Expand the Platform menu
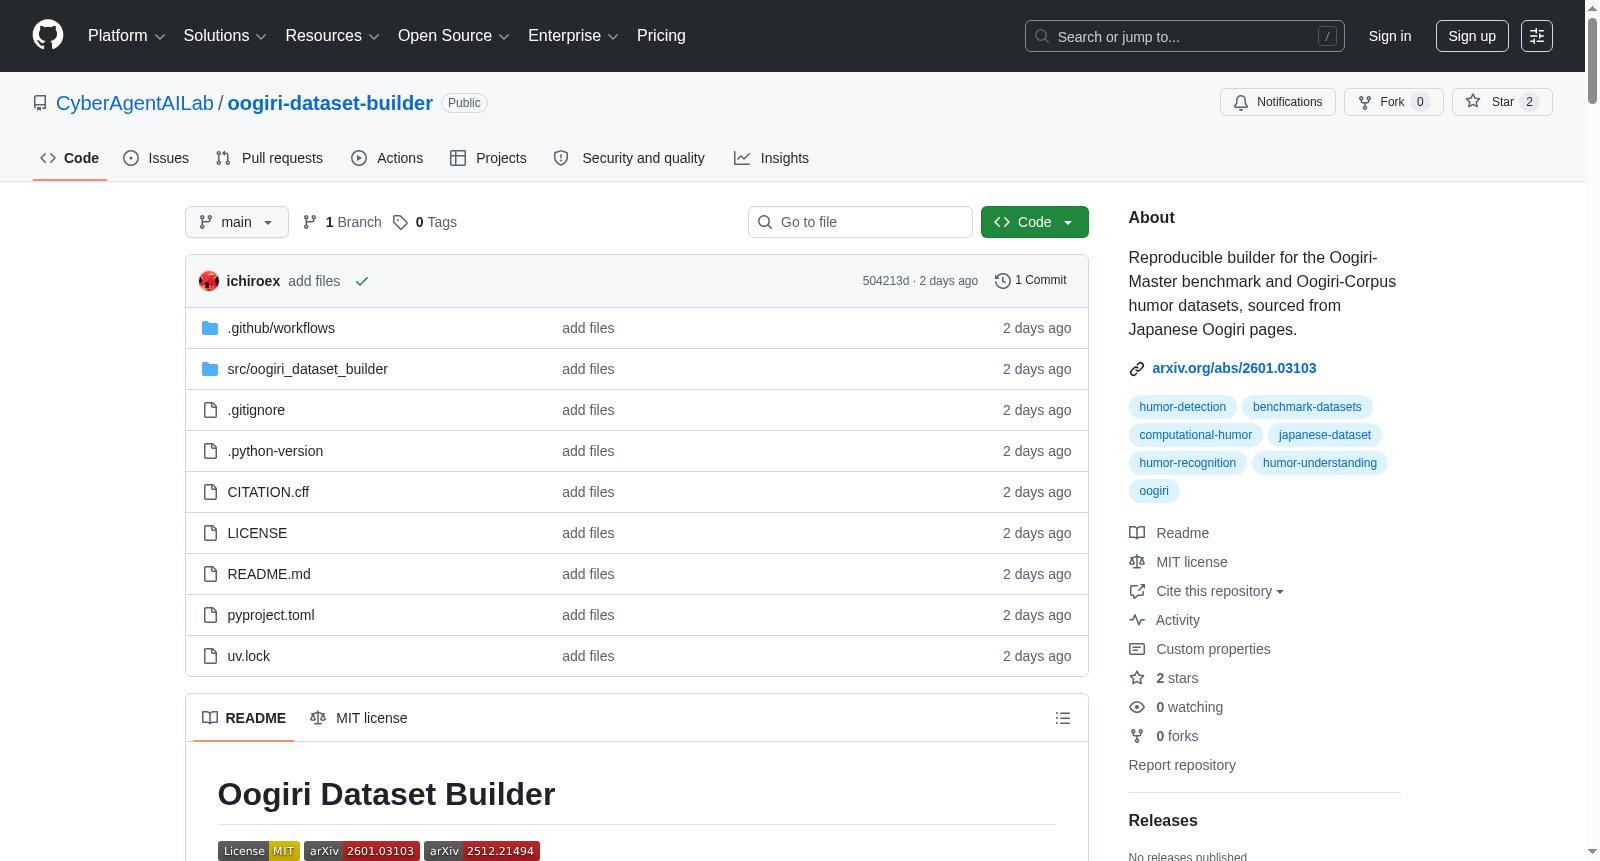This screenshot has height=861, width=1600. point(127,36)
